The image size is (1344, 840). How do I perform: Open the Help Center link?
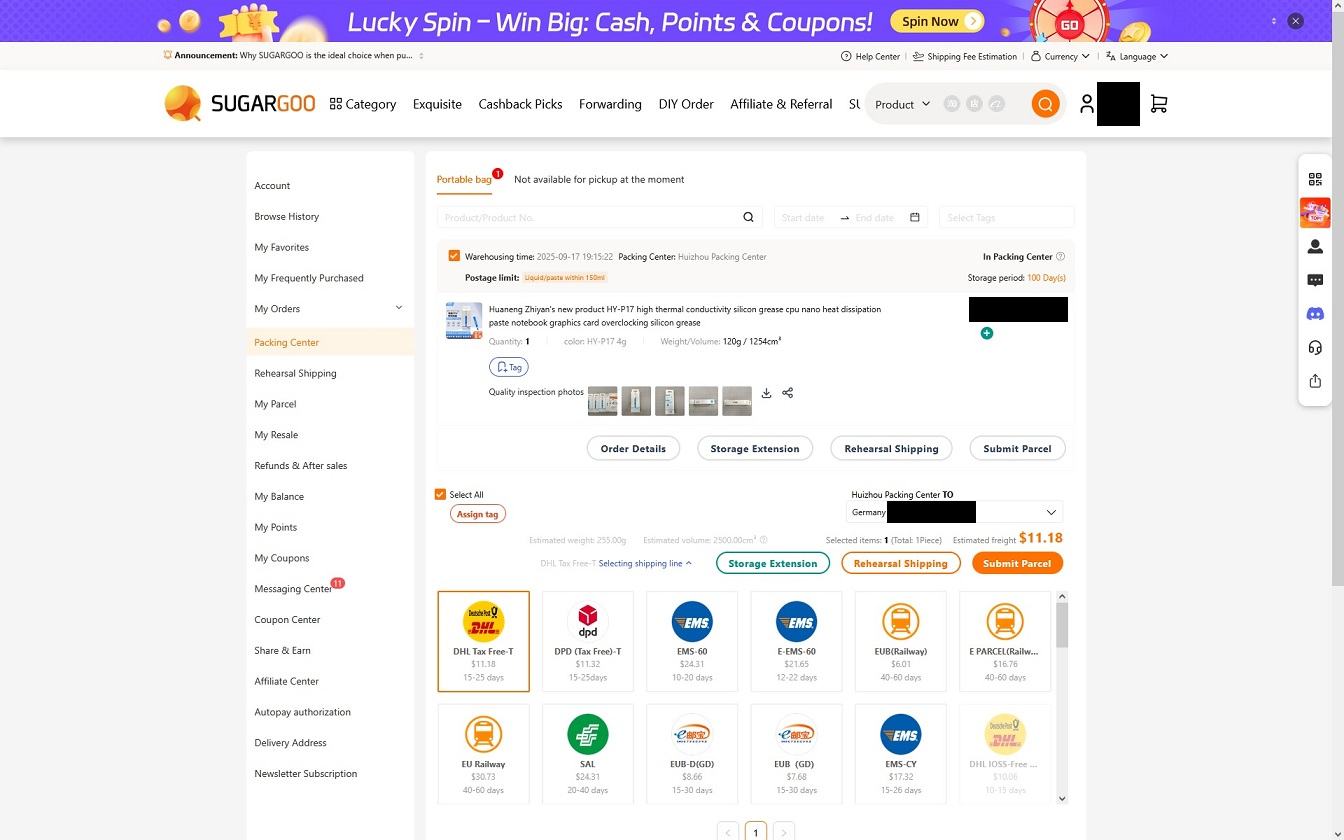point(871,56)
